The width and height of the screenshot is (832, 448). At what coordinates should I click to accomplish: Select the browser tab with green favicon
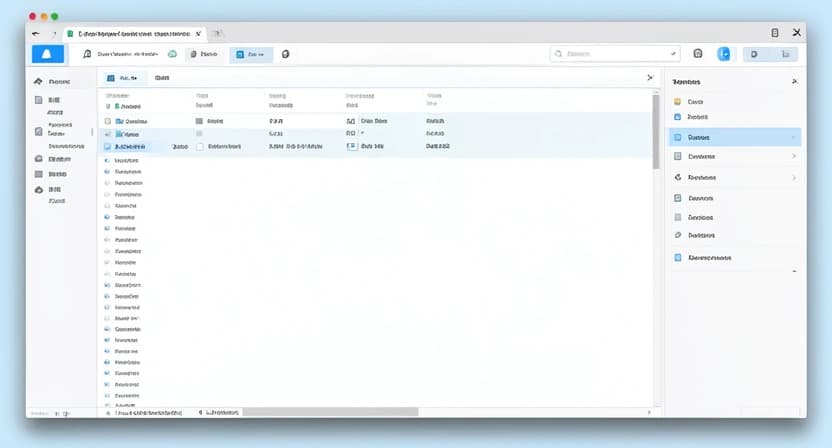134,33
